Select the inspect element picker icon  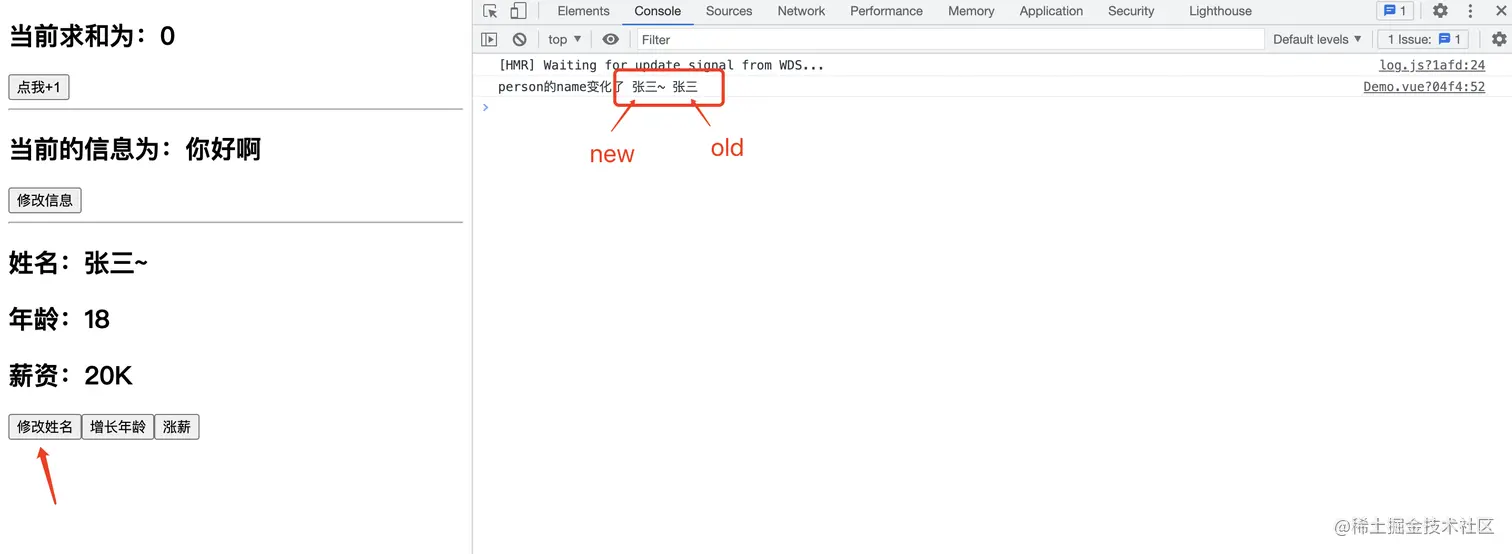click(x=490, y=11)
